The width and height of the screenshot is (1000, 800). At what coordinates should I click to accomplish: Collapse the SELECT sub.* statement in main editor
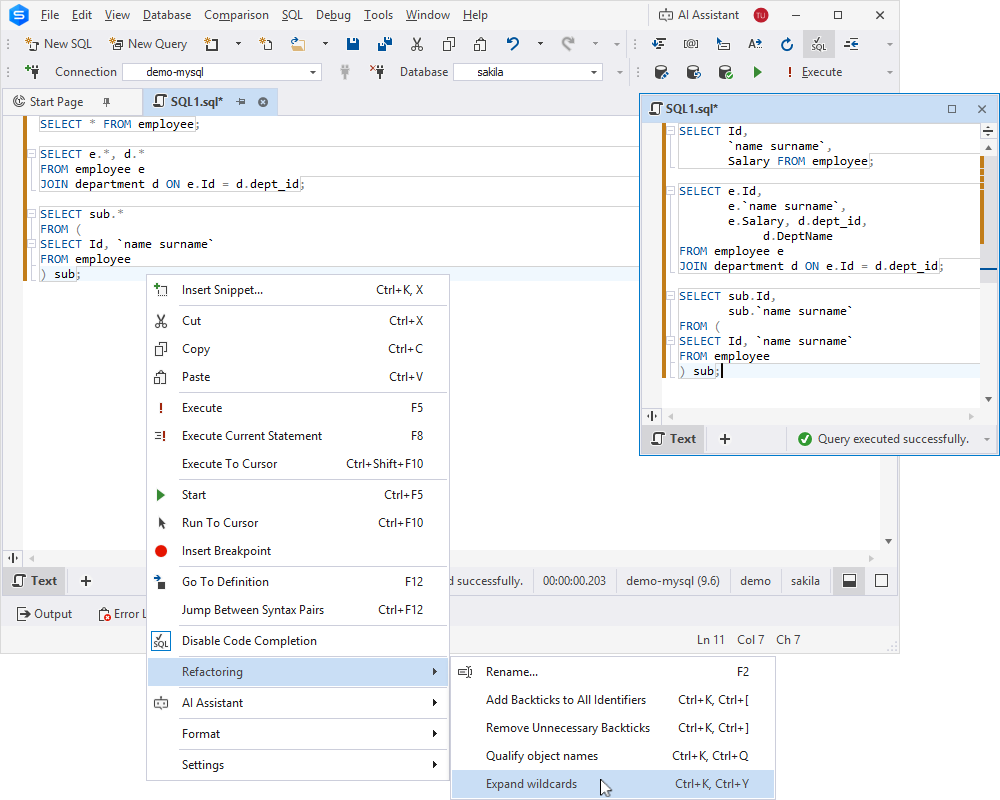pyautogui.click(x=31, y=214)
